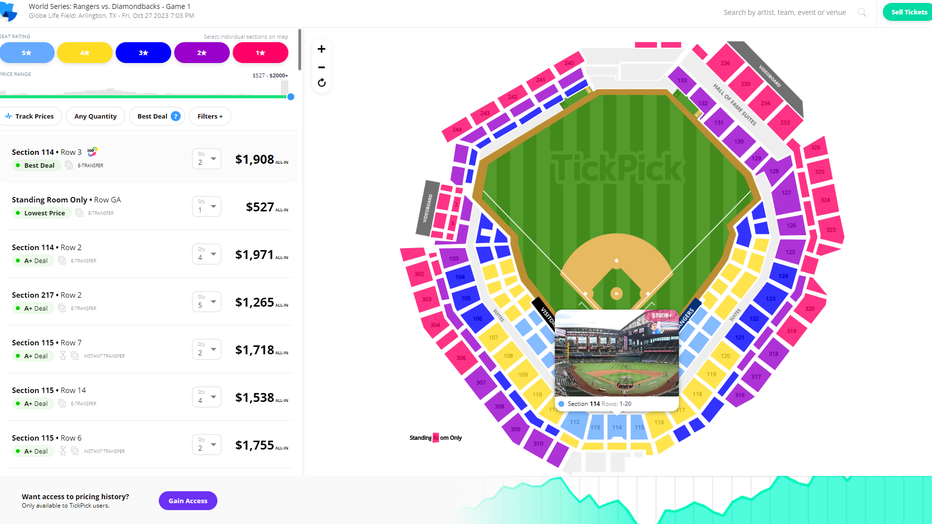Reset the stadium map rotation
Viewport: 932px width, 524px height.
tap(322, 83)
